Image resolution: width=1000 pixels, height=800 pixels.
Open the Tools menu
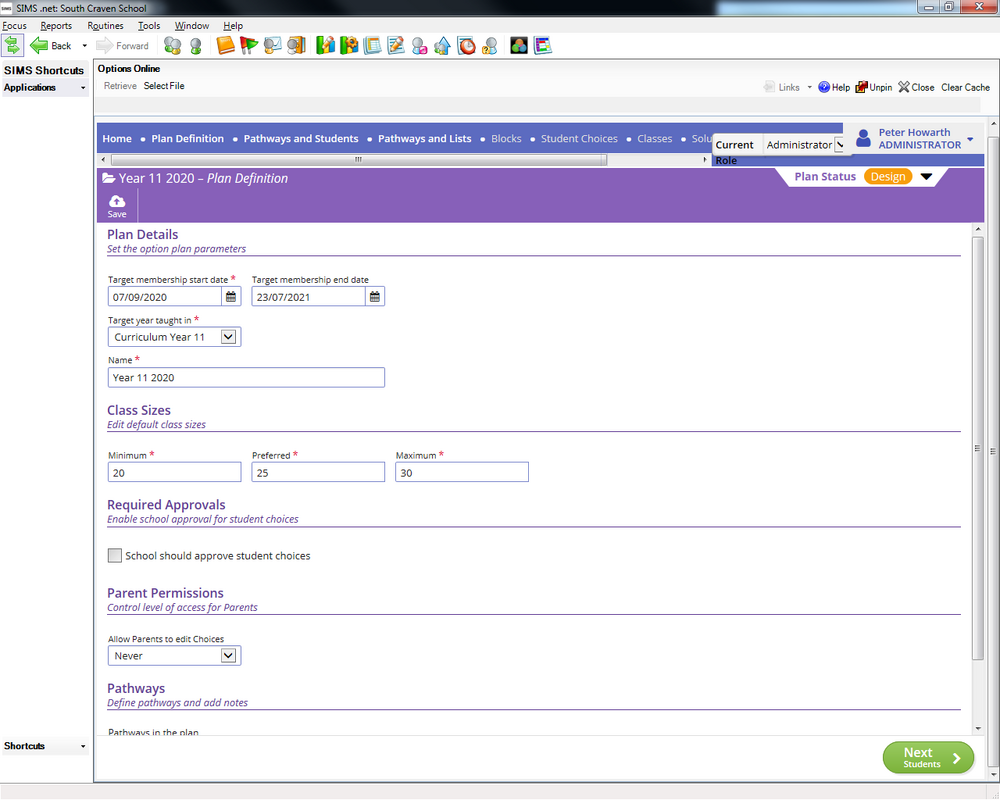149,26
